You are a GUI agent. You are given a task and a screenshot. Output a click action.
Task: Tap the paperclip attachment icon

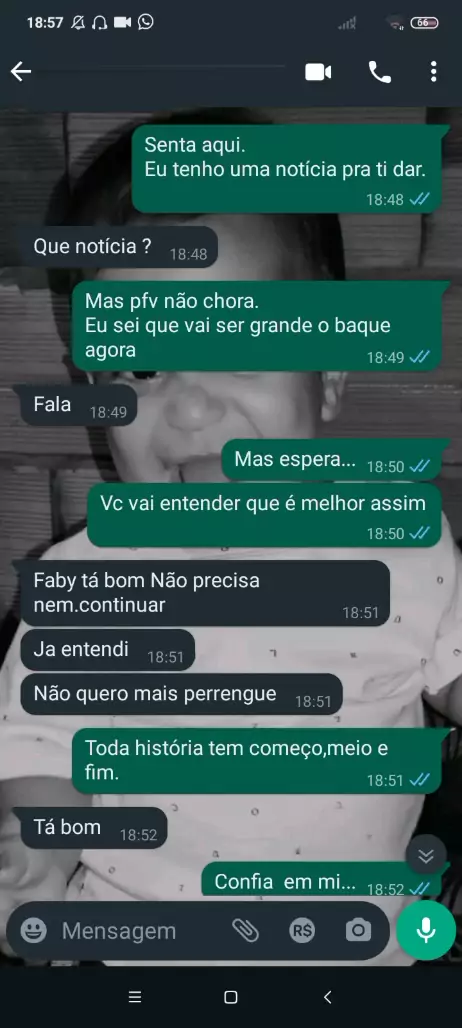(x=246, y=930)
